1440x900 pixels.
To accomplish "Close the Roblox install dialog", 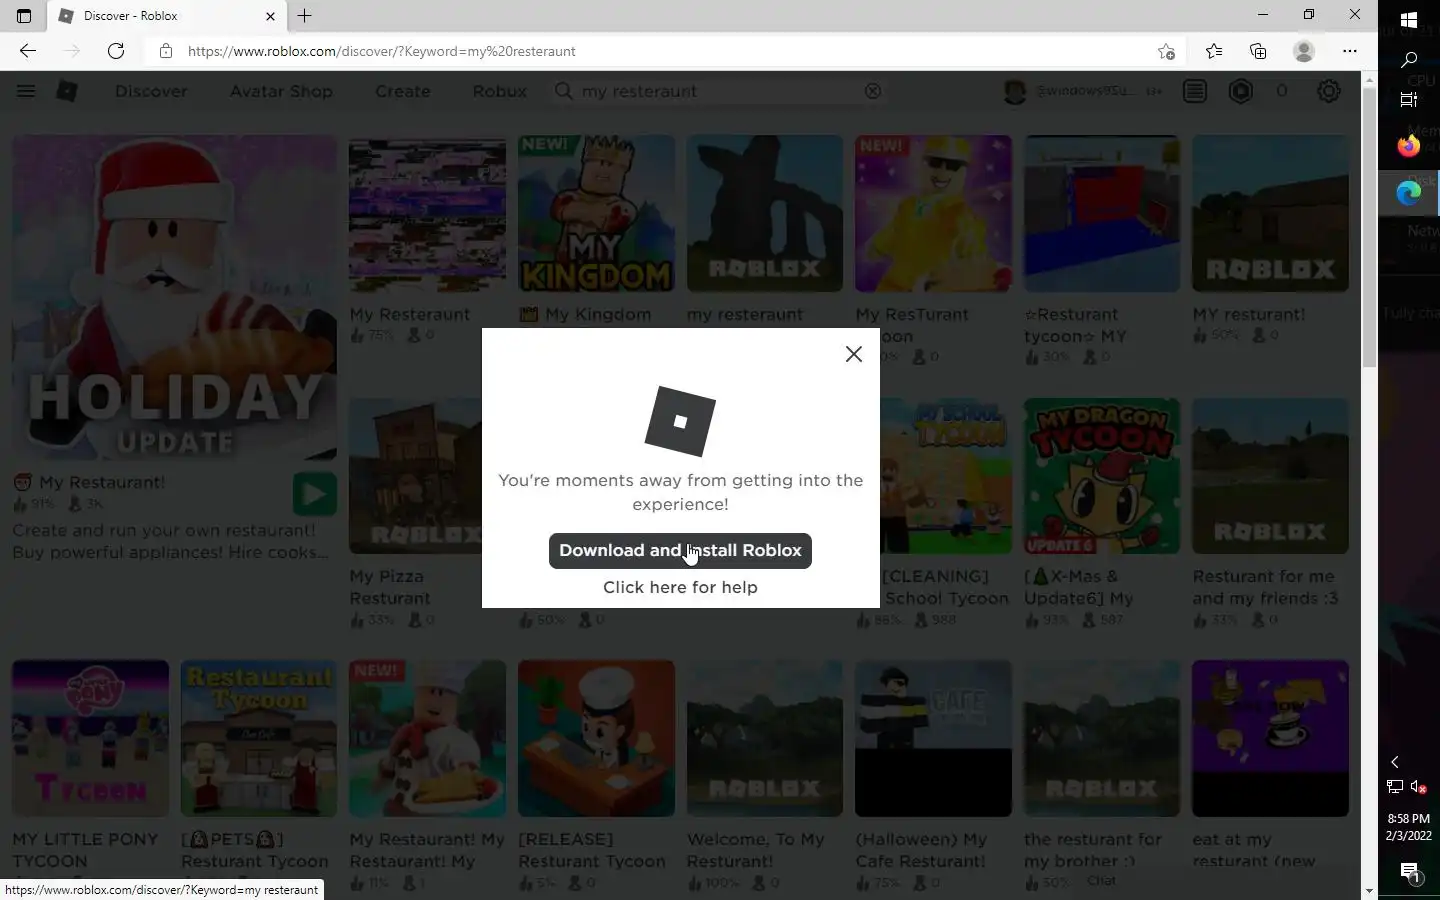I will [853, 354].
